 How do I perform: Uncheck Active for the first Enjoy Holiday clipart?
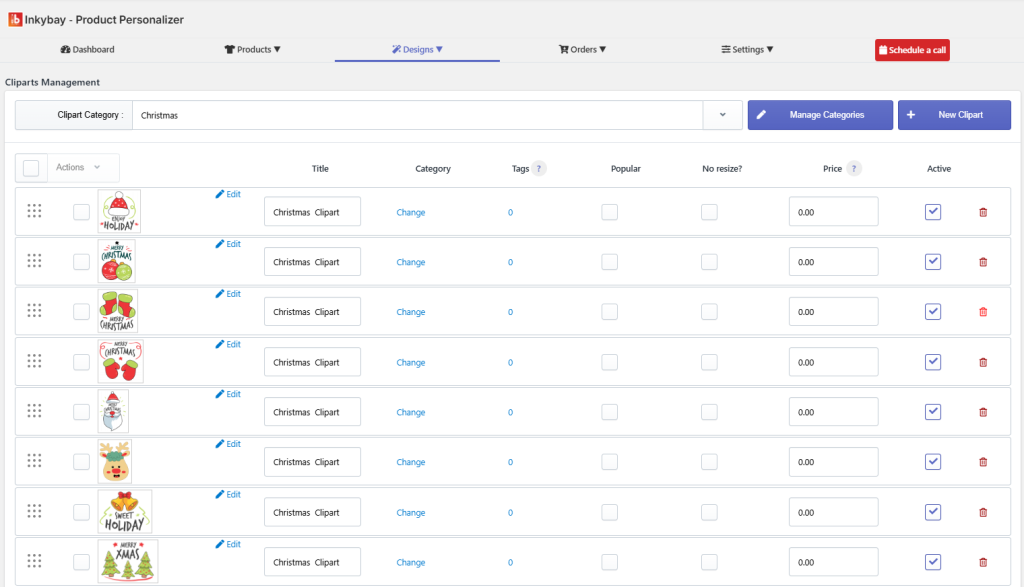(932, 212)
